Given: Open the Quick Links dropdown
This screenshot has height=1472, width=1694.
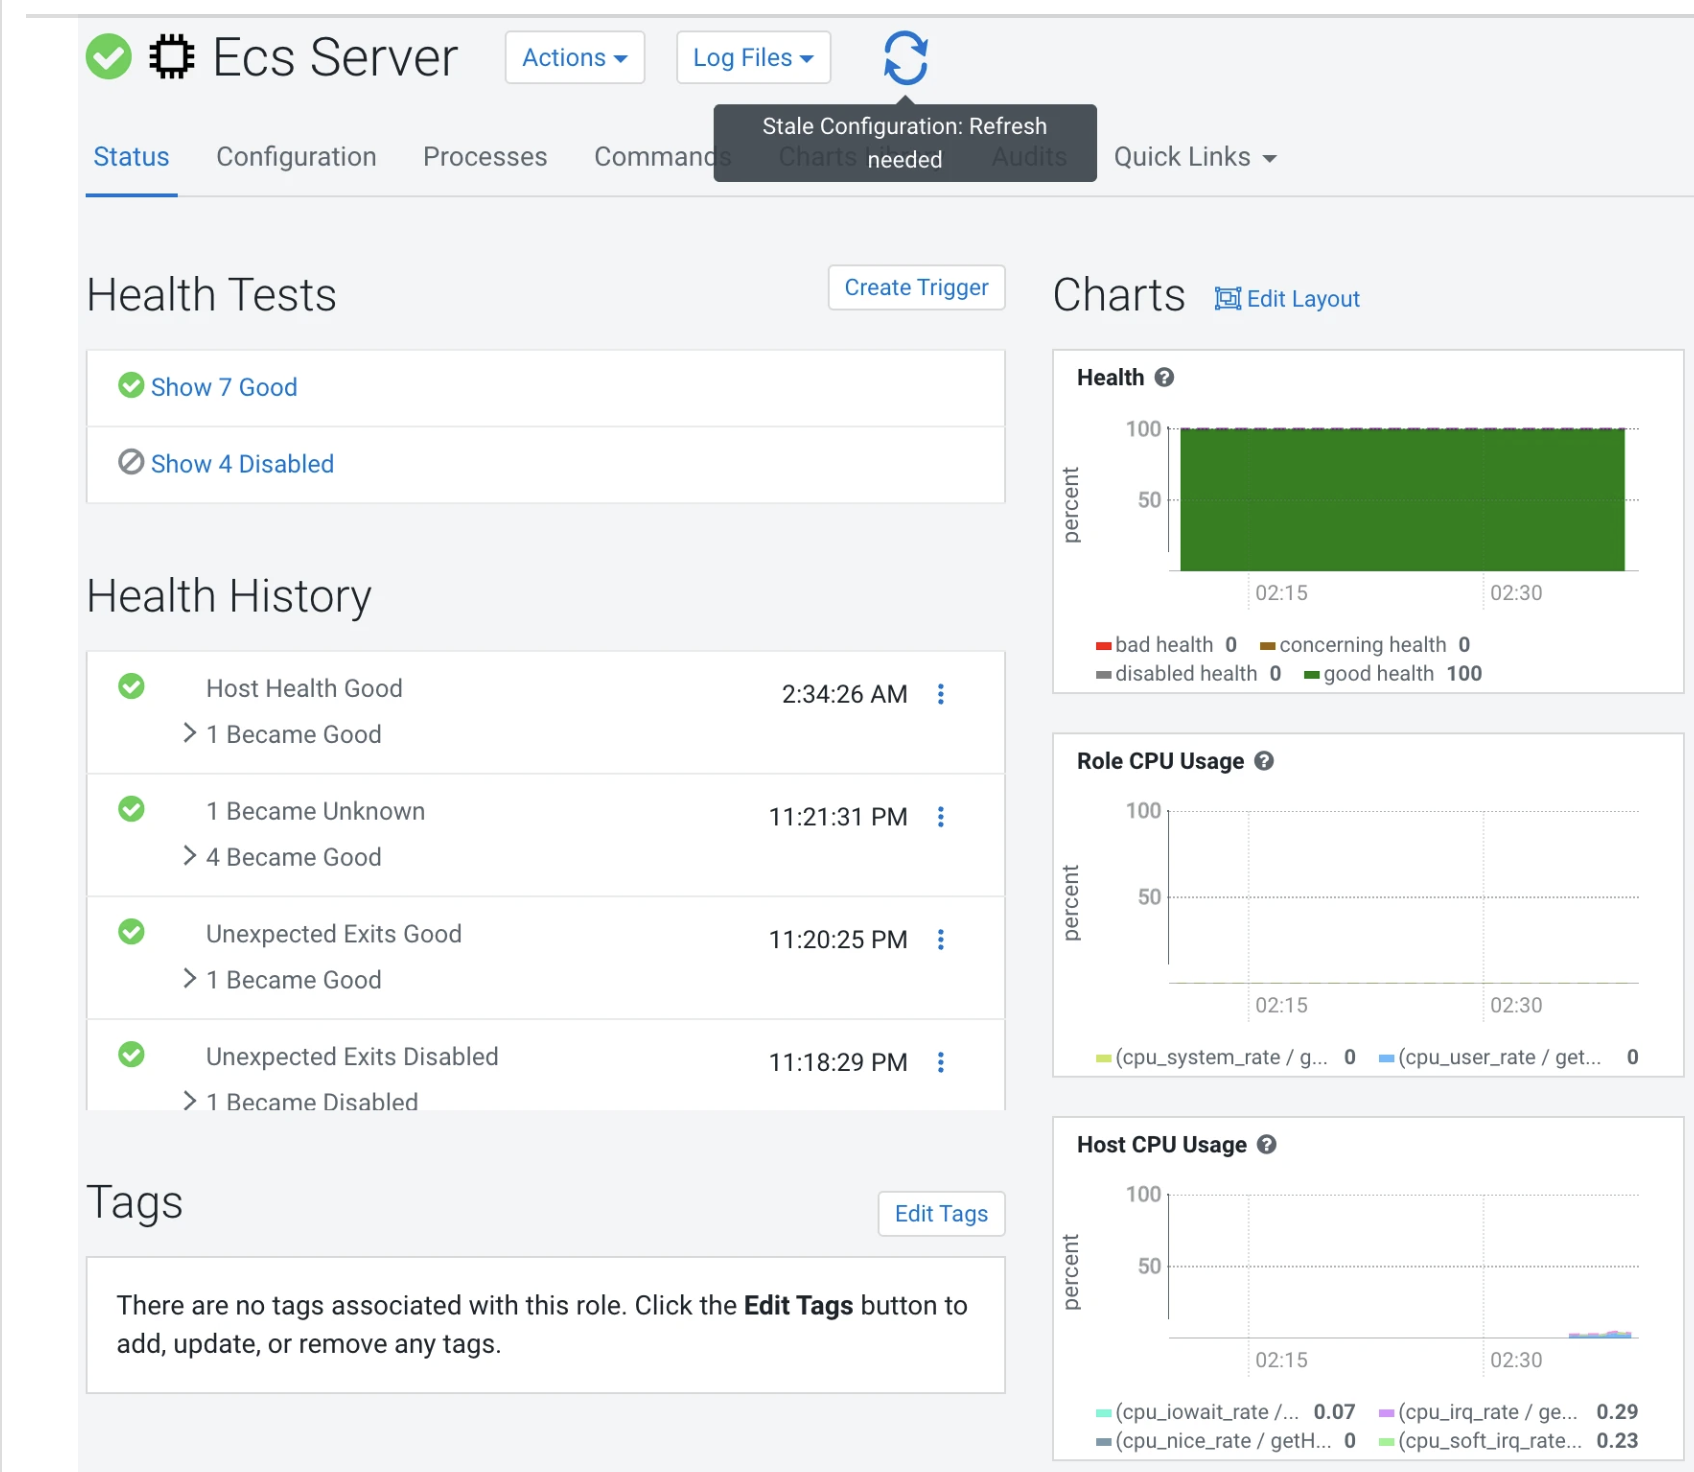Looking at the screenshot, I should (x=1195, y=157).
